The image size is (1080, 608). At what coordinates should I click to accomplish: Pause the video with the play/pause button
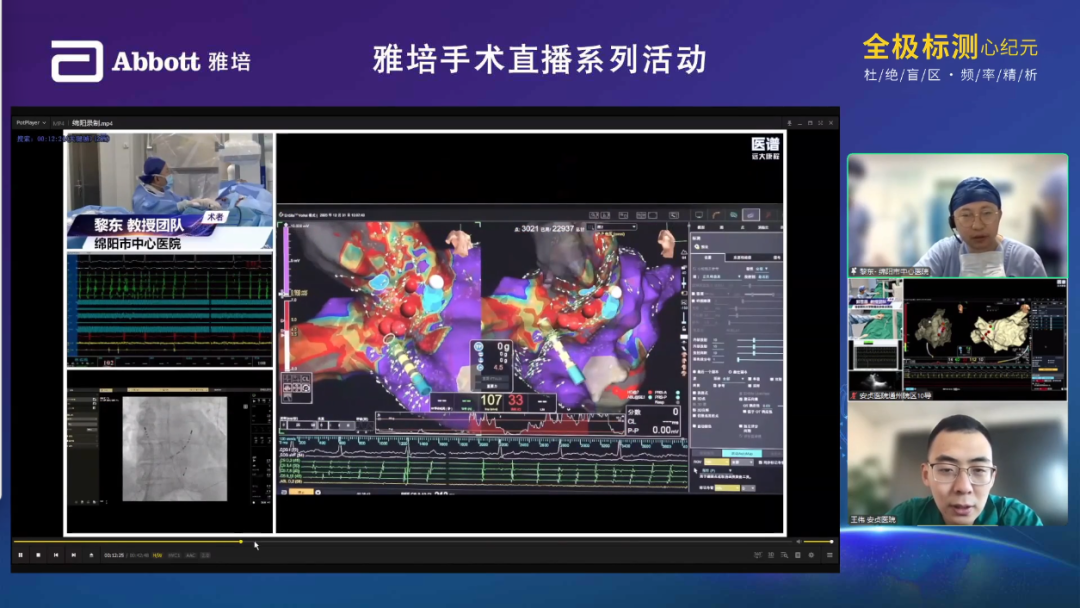coord(20,554)
